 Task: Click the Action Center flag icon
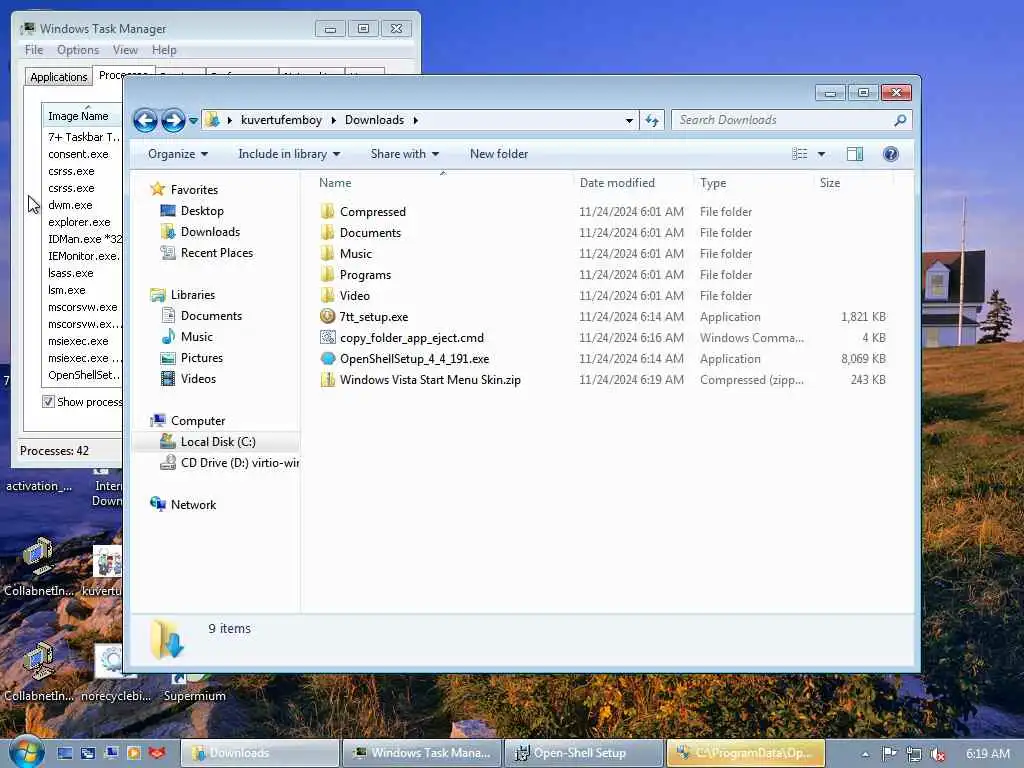[889, 754]
